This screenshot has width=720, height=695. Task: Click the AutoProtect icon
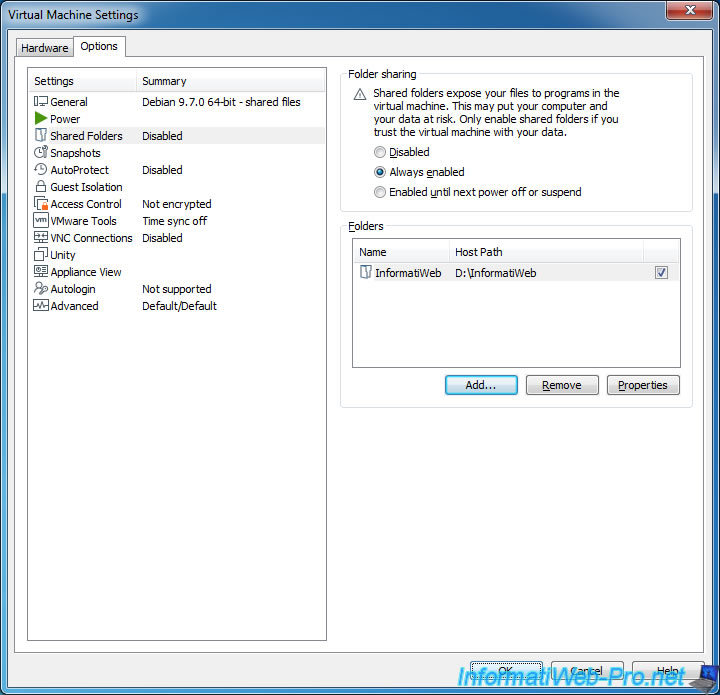click(x=40, y=169)
